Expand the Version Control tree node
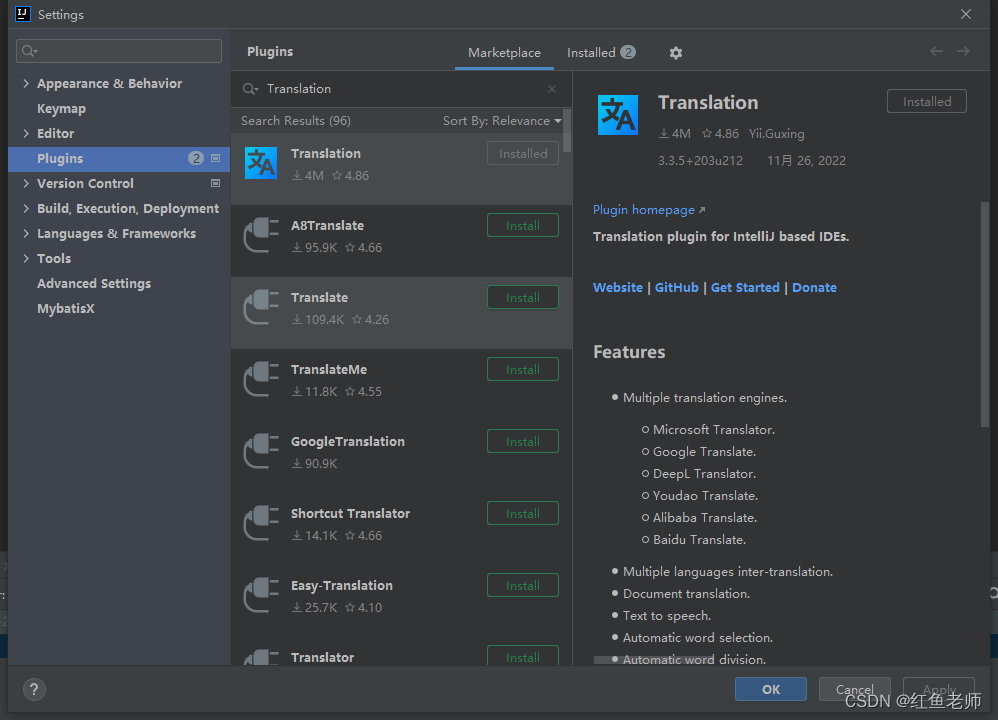998x720 pixels. [26, 183]
